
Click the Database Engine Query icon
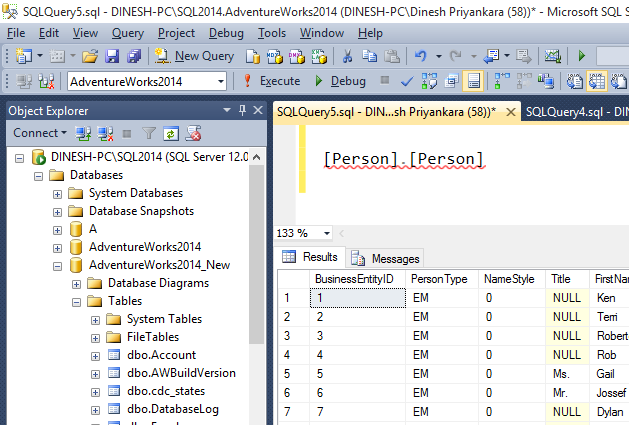click(x=253, y=56)
